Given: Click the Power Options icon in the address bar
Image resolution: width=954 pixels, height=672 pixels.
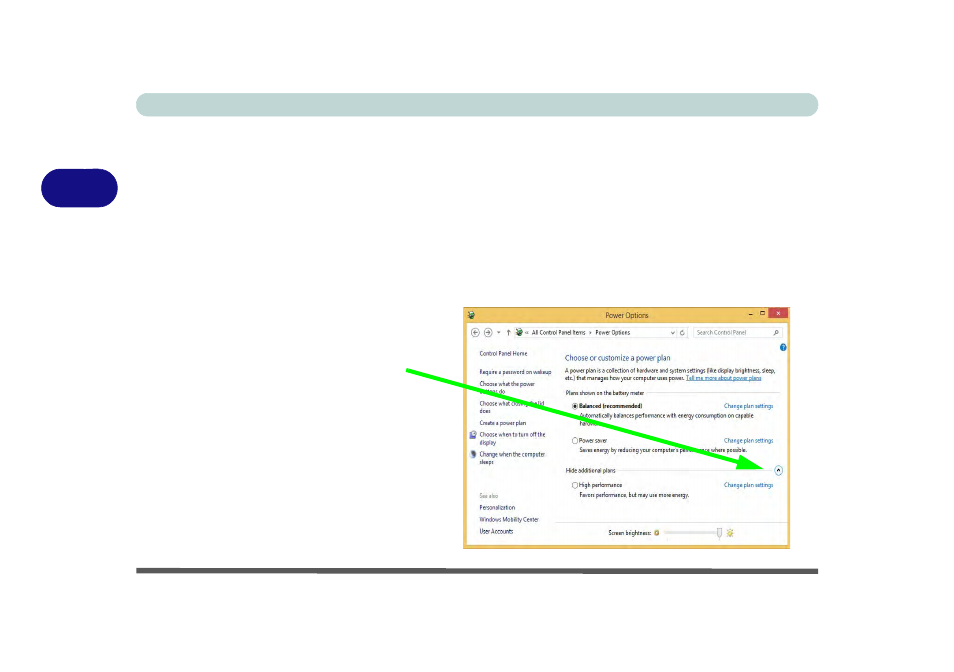Looking at the screenshot, I should [x=519, y=332].
